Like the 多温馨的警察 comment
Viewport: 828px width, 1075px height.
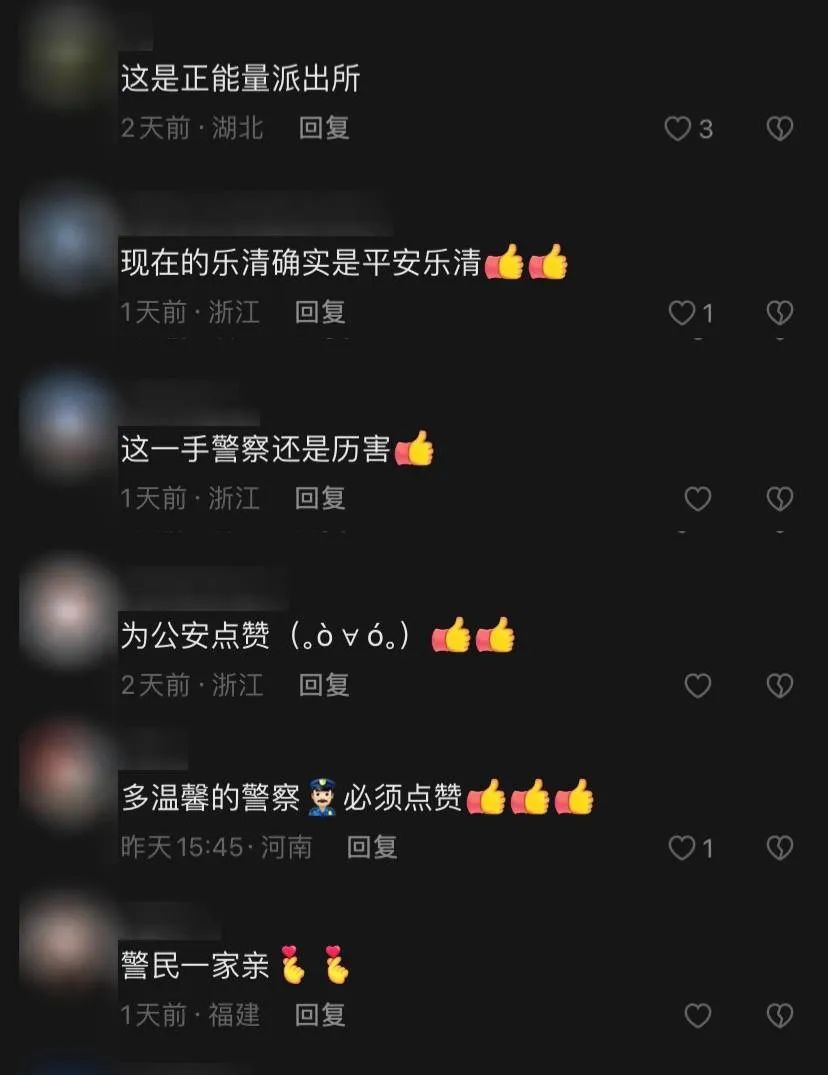tap(681, 848)
